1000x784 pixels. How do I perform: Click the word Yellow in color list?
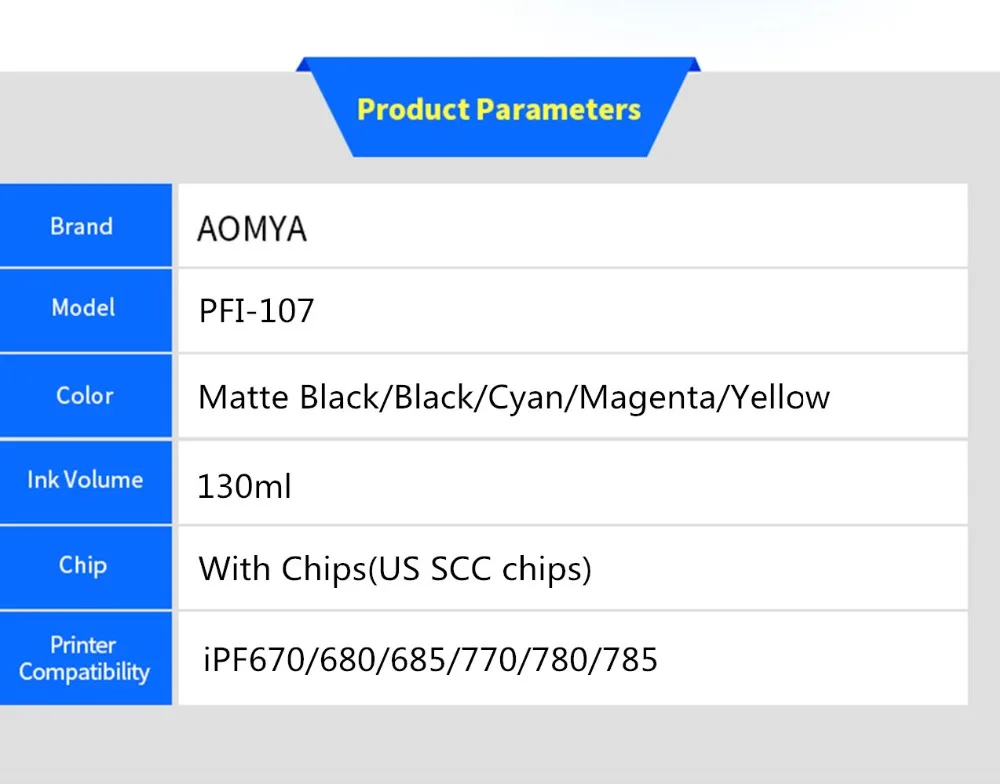(x=780, y=397)
